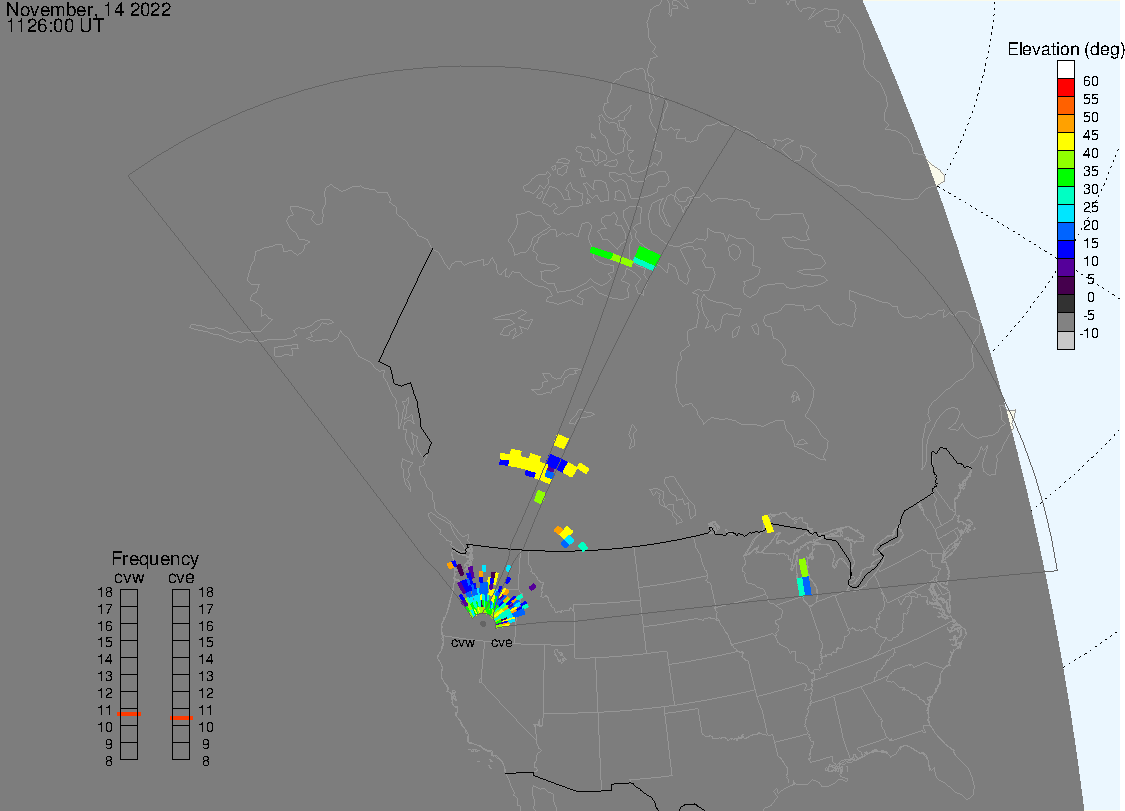
Task: Click '14' on the cvw frequency scale
Action: (x=105, y=659)
